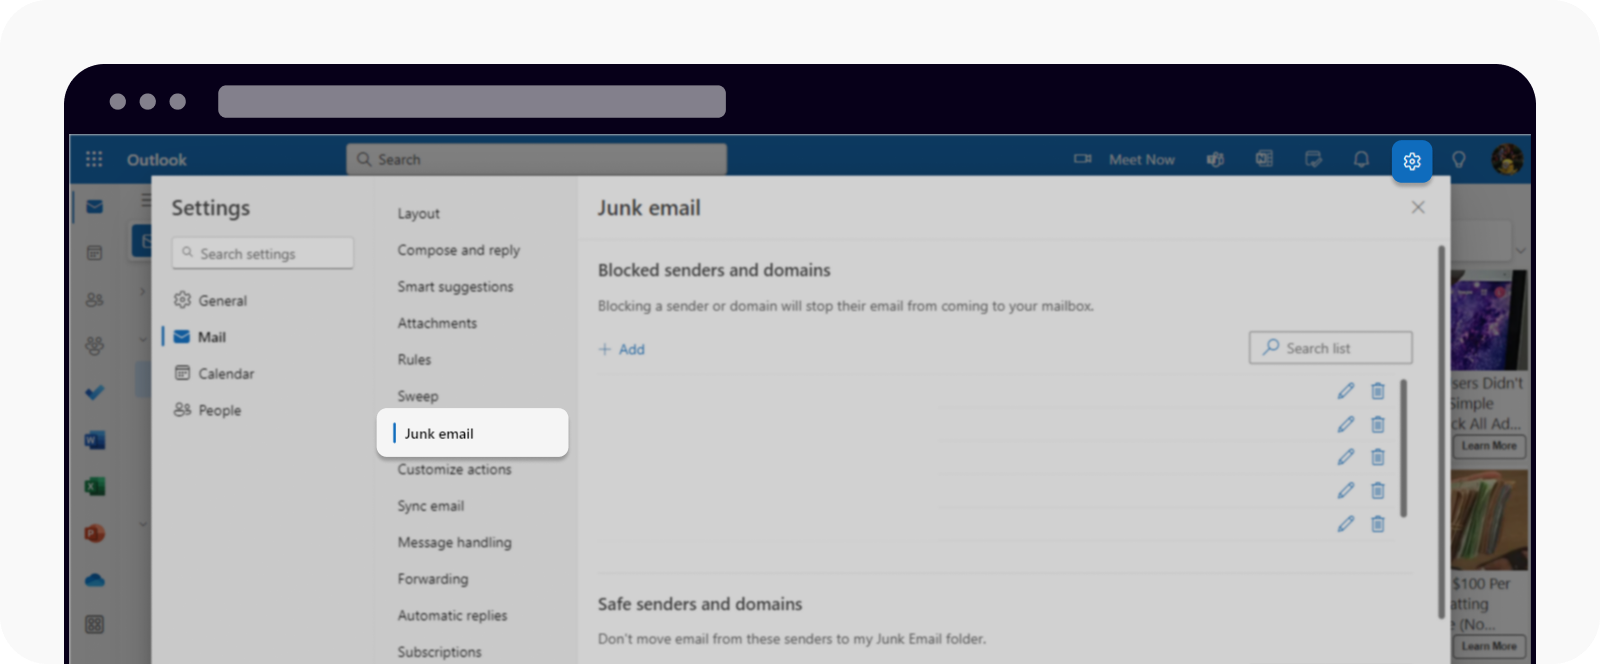Click the Outlook Search box
Screen dimensions: 1600x664
point(537,159)
